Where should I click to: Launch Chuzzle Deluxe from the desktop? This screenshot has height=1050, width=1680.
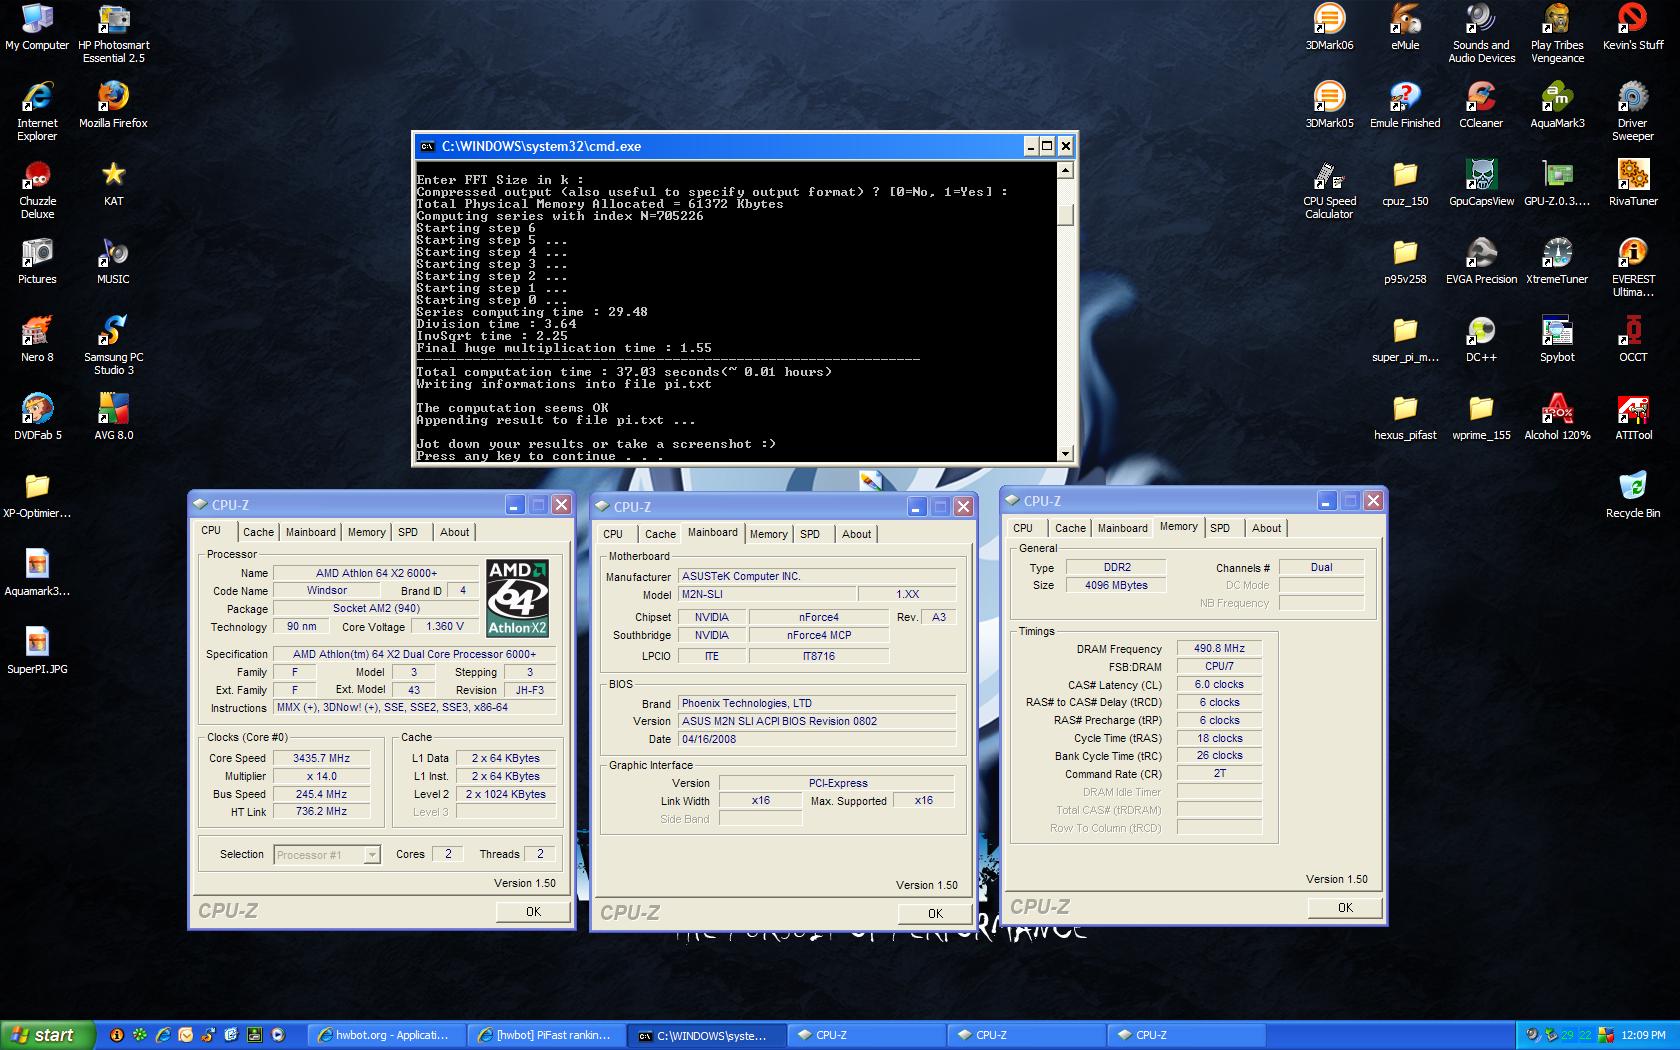(x=37, y=189)
